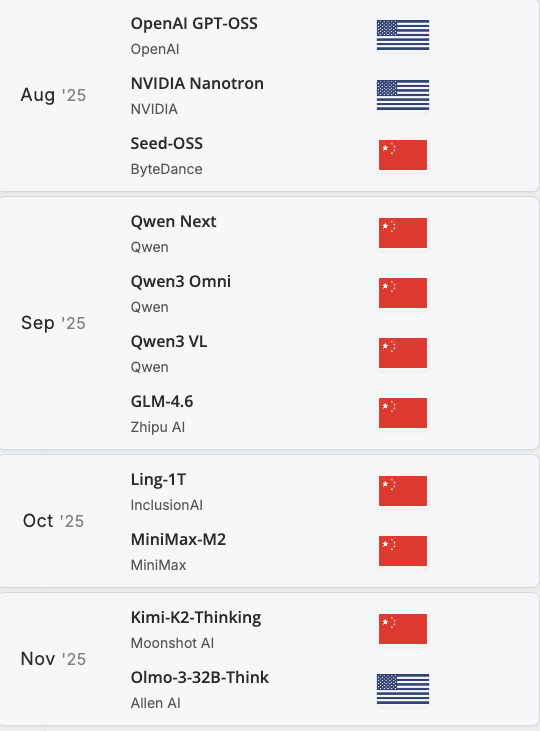Select the Kimi-K2-Thinking model name
This screenshot has height=731, width=540.
pyautogui.click(x=196, y=617)
